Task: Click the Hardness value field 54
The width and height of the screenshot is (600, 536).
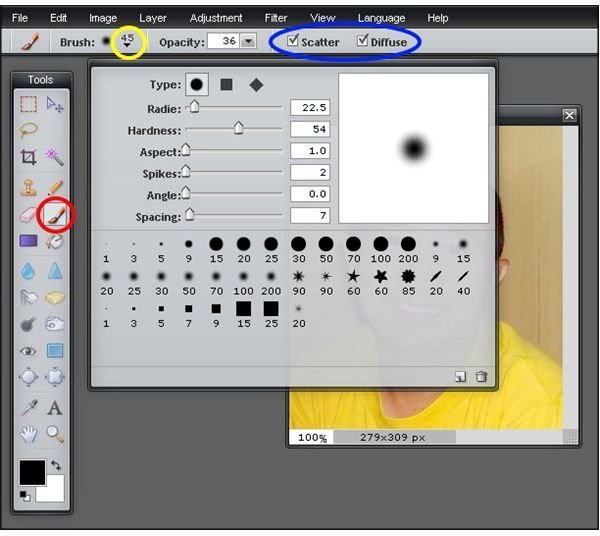Action: pos(310,129)
